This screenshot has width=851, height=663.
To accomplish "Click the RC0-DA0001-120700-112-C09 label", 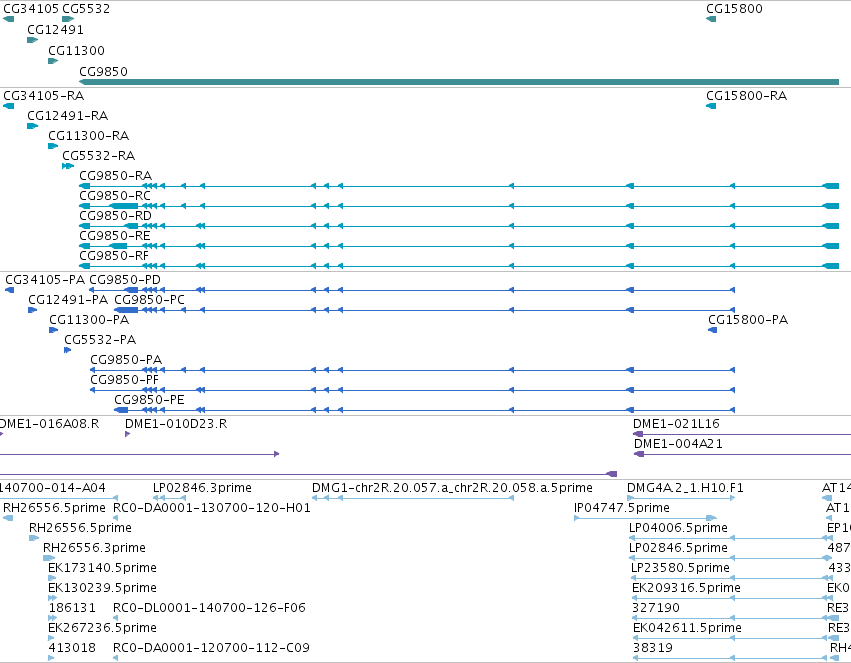I will pyautogui.click(x=212, y=648).
